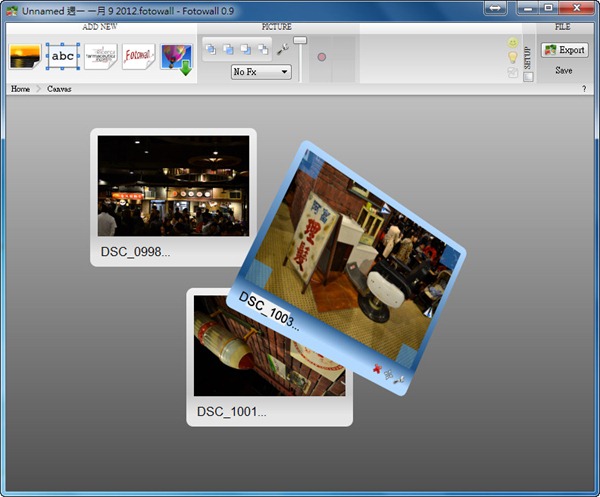Add a word cloud item

[x=100, y=57]
